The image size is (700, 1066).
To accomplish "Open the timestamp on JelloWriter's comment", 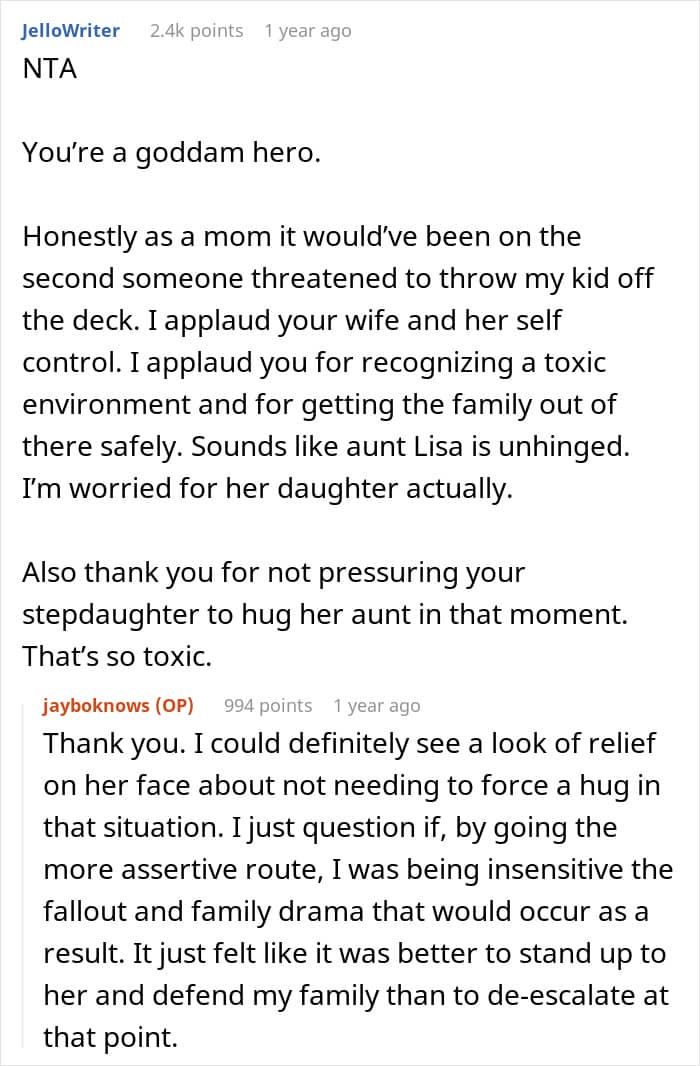I will pos(308,31).
